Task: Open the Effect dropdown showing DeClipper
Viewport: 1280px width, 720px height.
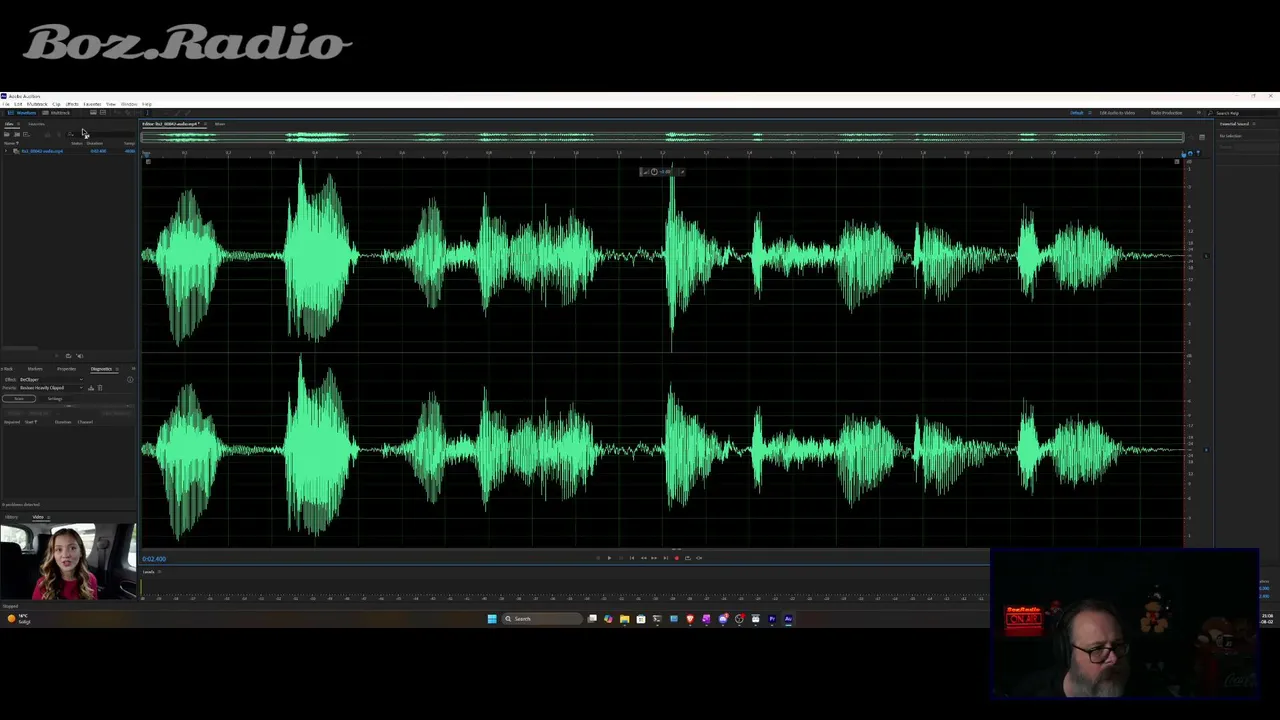Action: (x=50, y=380)
